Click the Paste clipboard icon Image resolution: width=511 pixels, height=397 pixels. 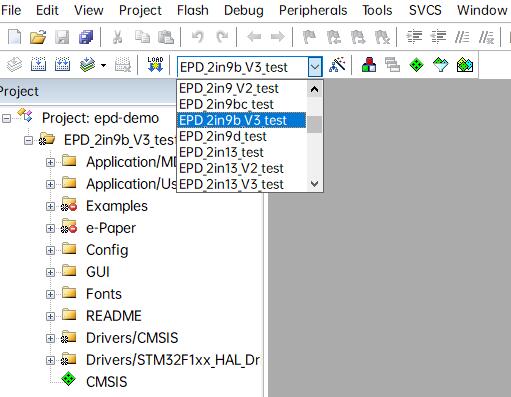pyautogui.click(x=166, y=37)
